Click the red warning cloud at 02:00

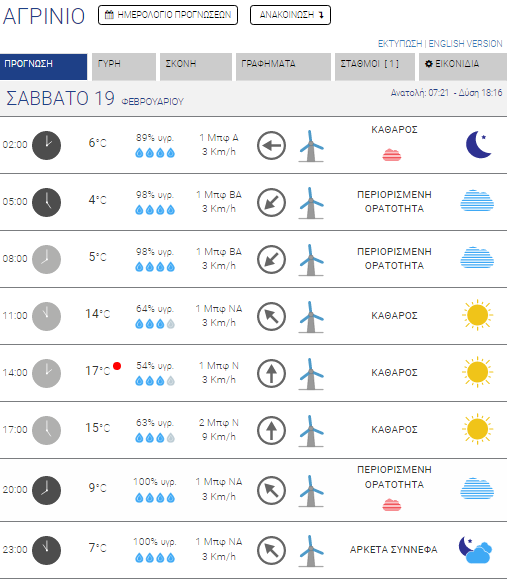point(392,155)
